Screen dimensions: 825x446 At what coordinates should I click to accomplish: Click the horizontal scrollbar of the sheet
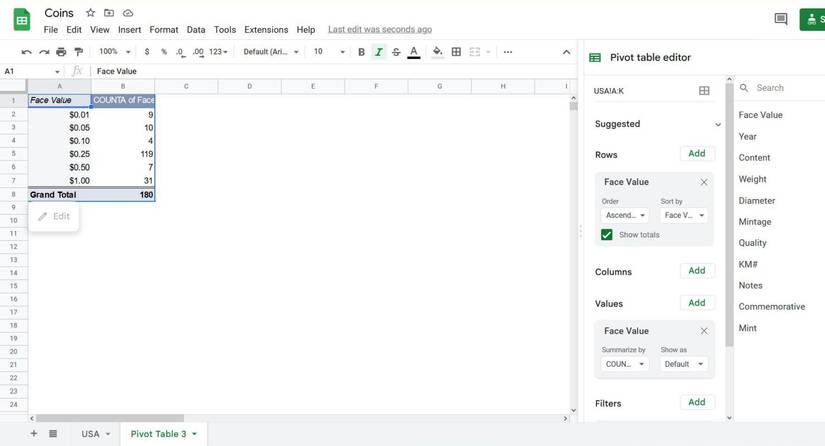point(110,419)
